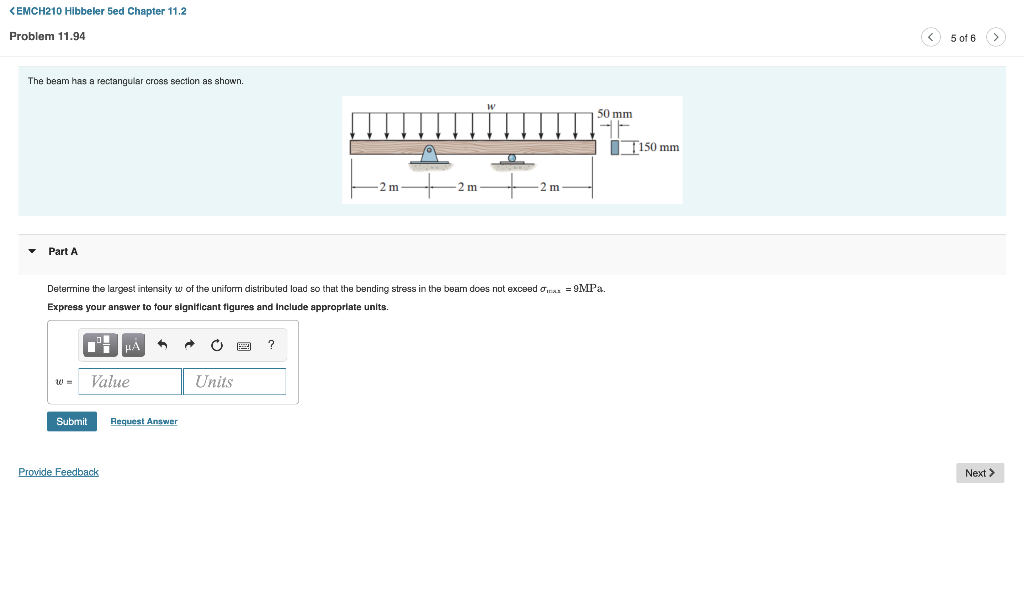Go to next item with right chevron circle
Screen dimensions: 1024x591
[x=996, y=36]
